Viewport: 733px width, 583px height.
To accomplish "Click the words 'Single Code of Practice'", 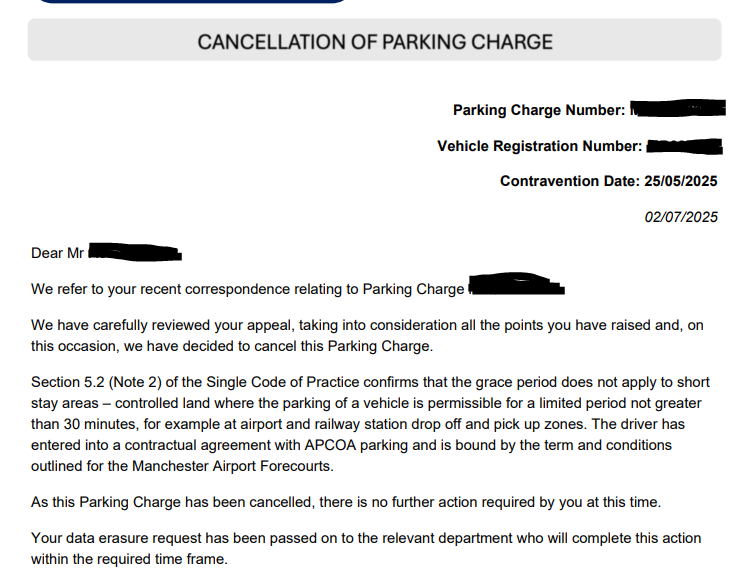I will click(283, 382).
